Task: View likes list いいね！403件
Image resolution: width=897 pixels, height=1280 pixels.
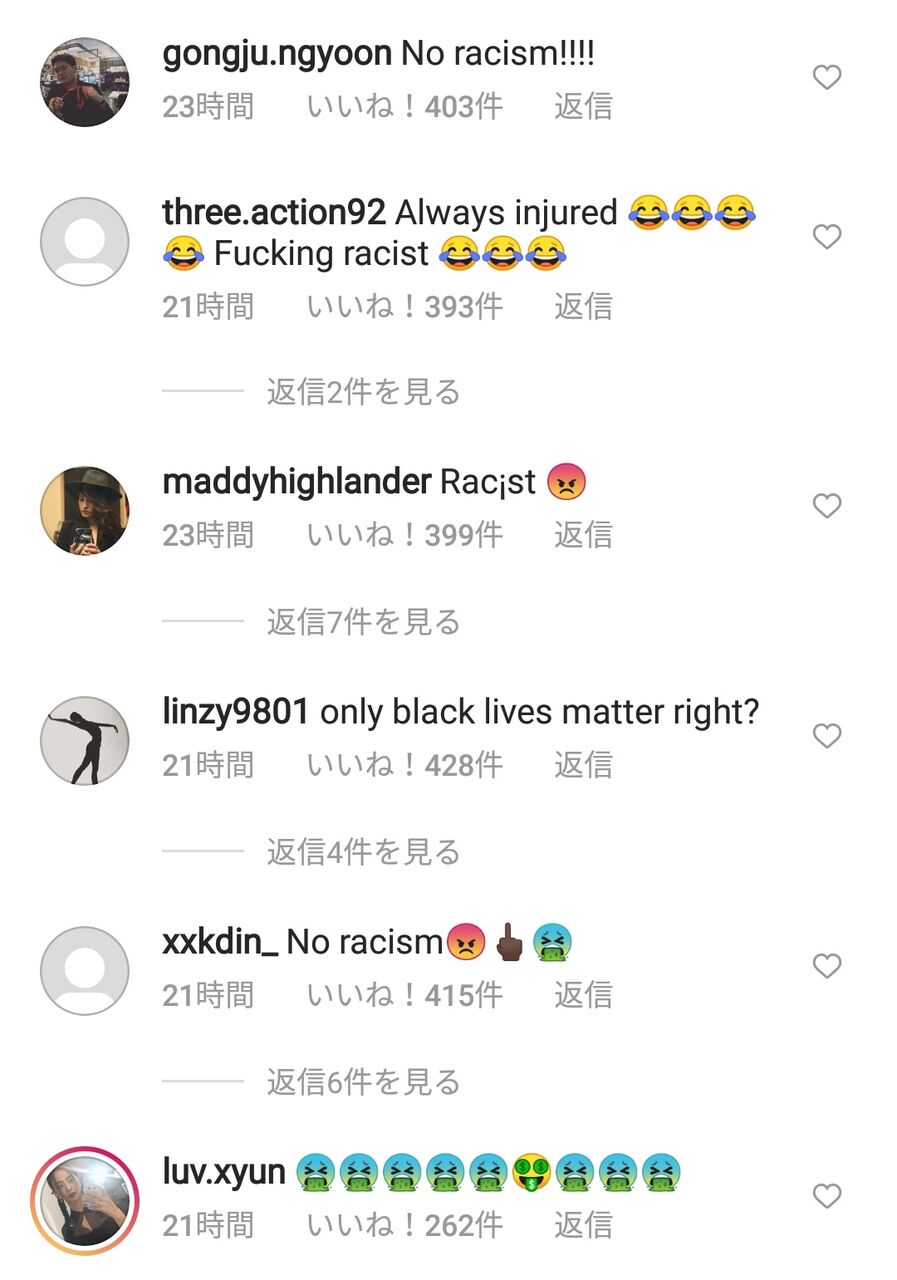Action: click(405, 106)
